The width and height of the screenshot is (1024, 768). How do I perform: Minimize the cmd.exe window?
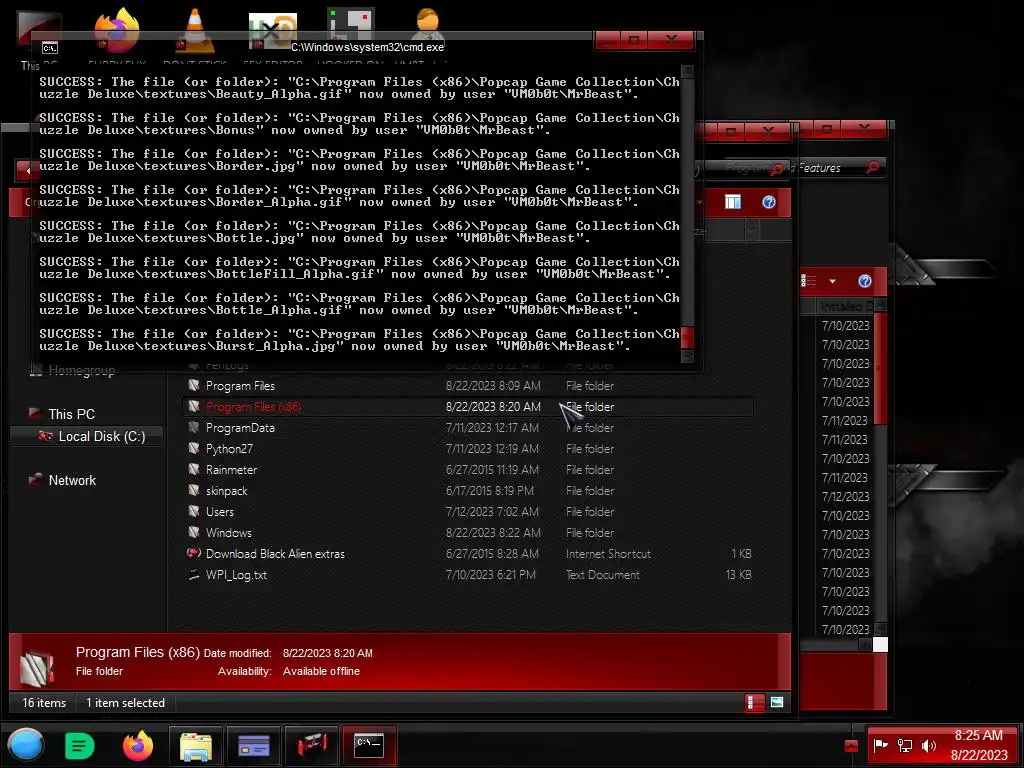[607, 40]
